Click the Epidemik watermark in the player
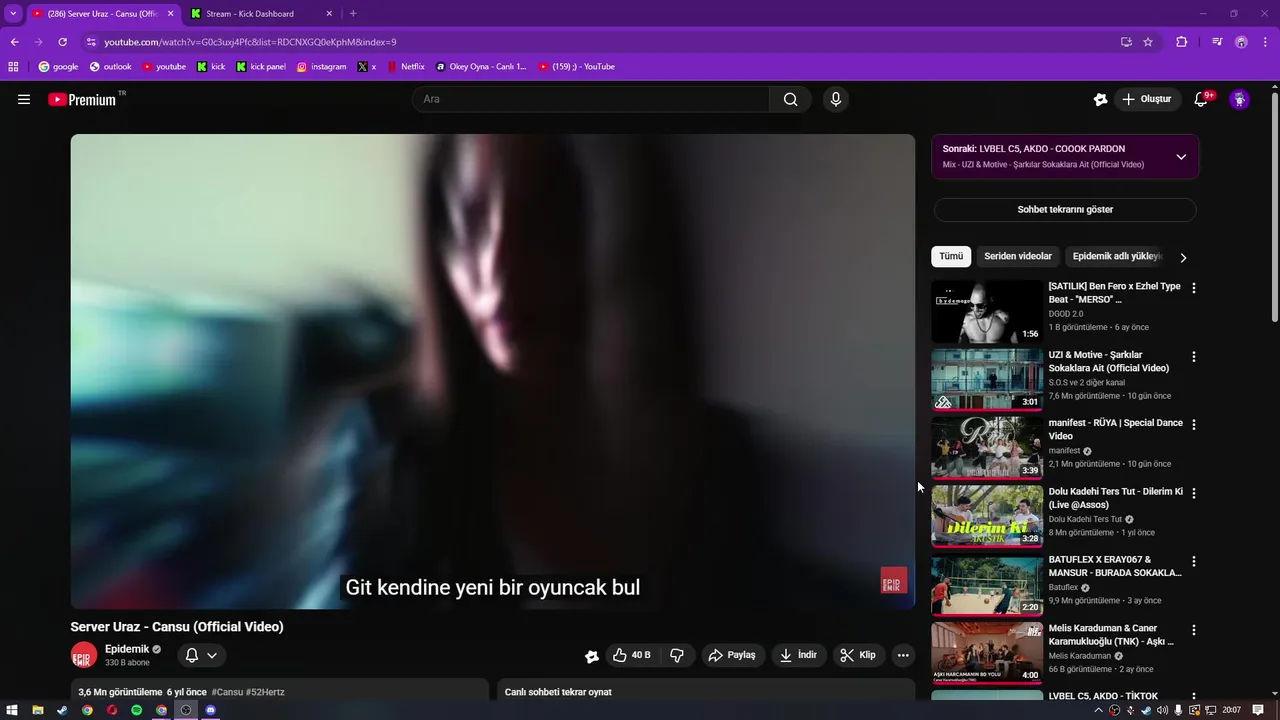This screenshot has width=1280, height=720. click(893, 580)
